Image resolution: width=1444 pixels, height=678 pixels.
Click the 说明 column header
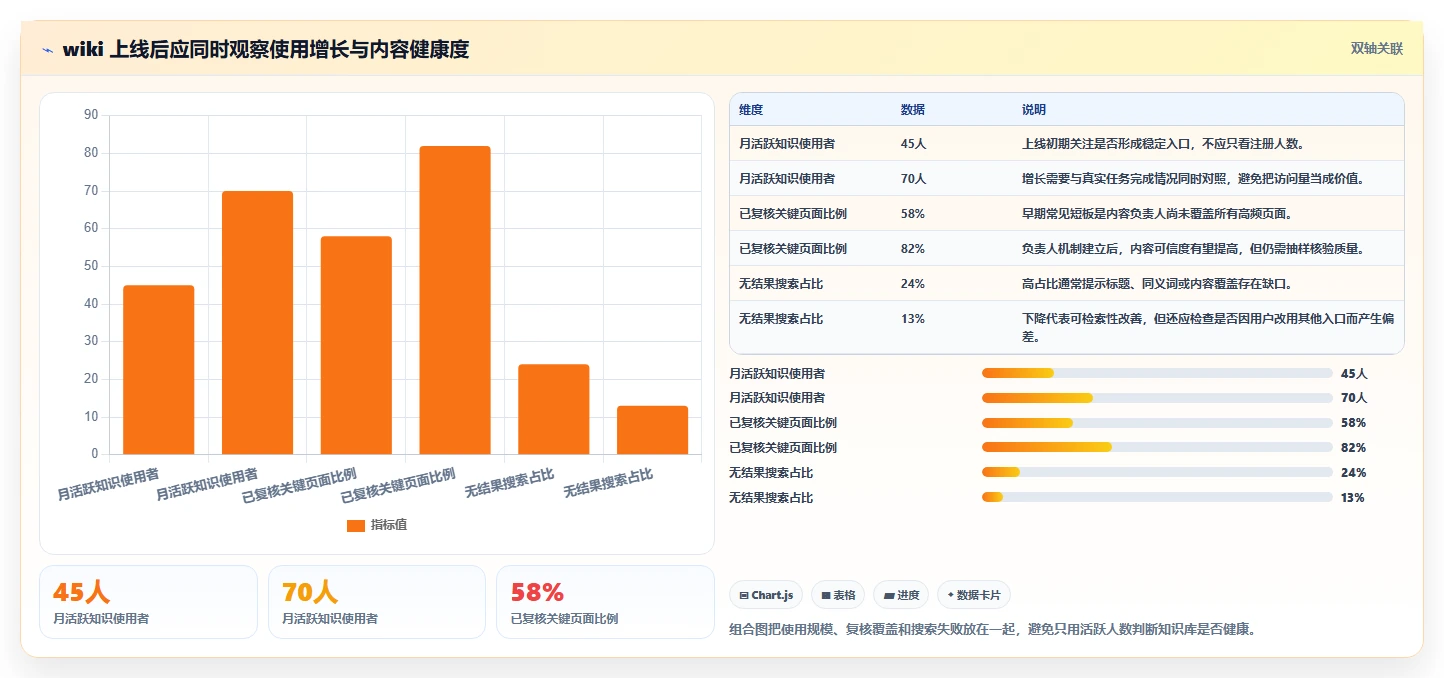click(x=1034, y=110)
